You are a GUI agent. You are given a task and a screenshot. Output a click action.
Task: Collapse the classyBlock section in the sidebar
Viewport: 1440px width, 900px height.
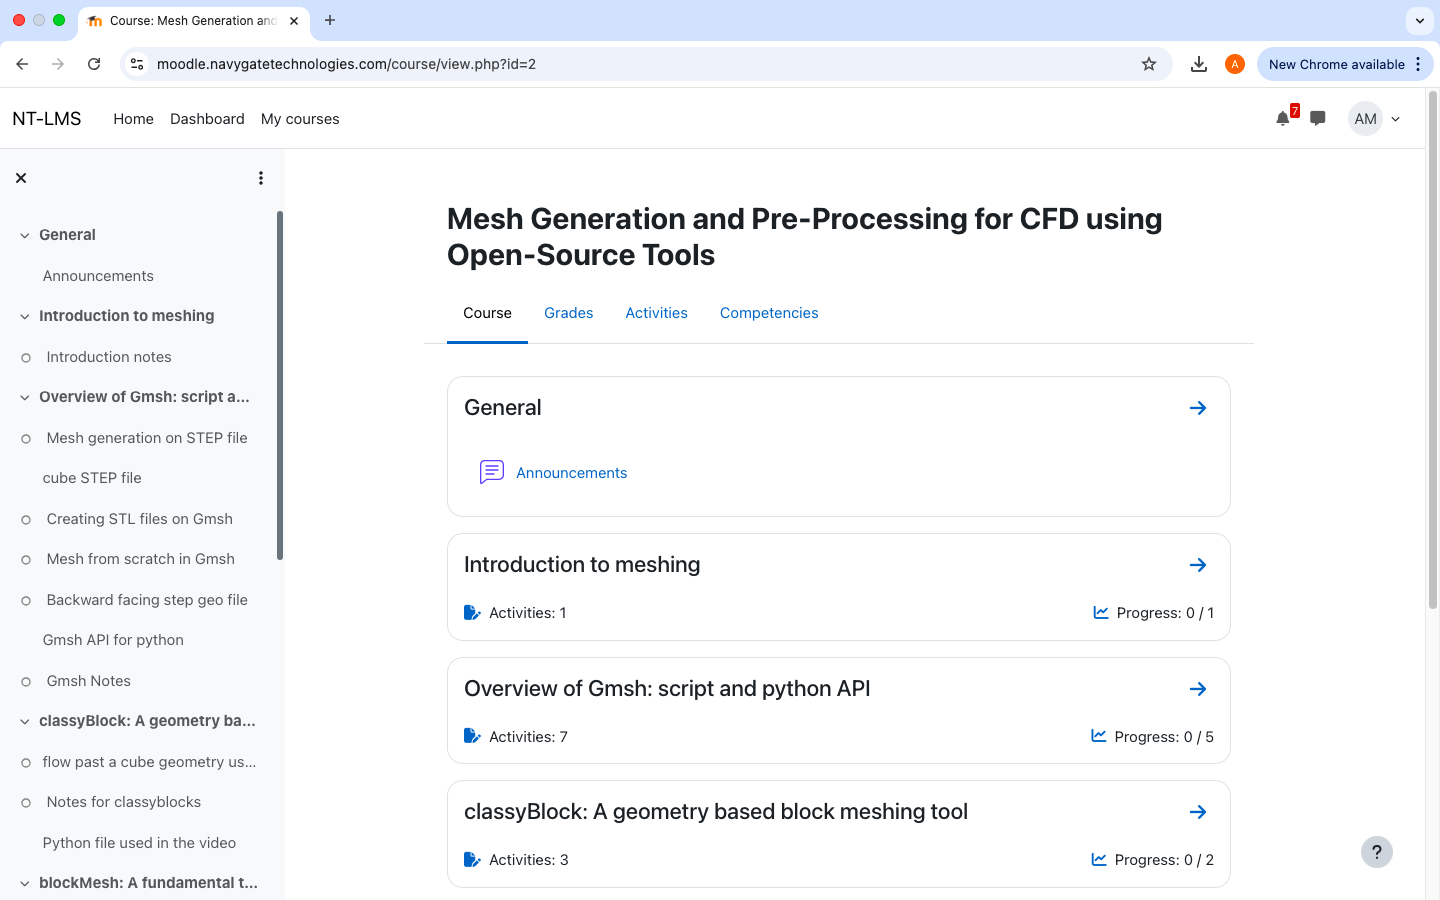click(x=23, y=720)
